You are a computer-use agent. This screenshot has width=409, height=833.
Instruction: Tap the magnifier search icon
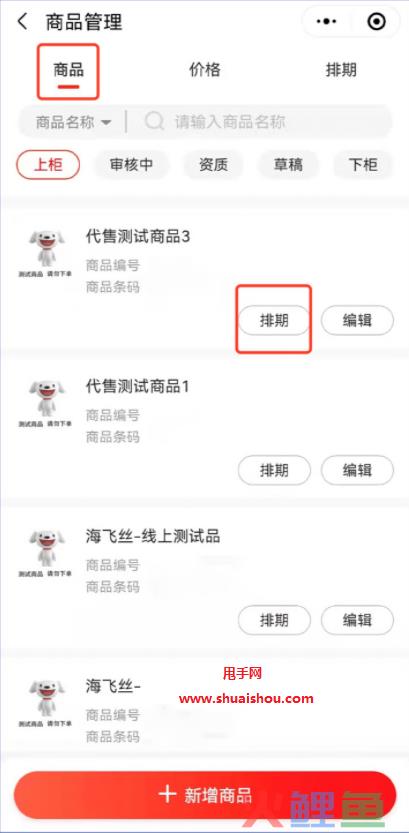[x=154, y=122]
